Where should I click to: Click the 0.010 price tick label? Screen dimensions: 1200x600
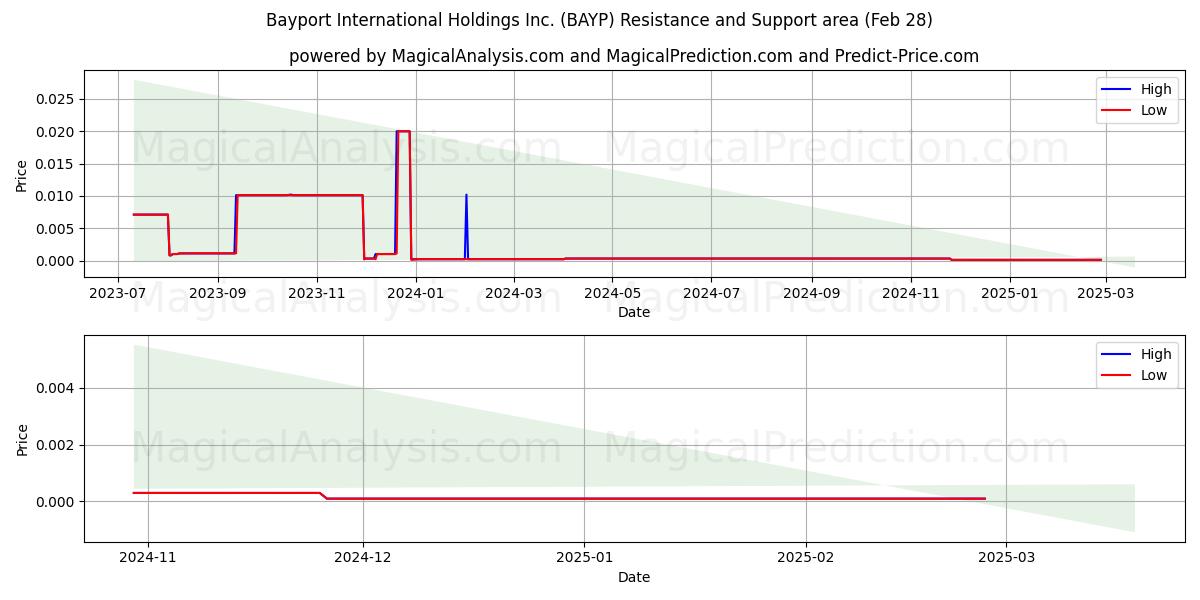[56, 196]
